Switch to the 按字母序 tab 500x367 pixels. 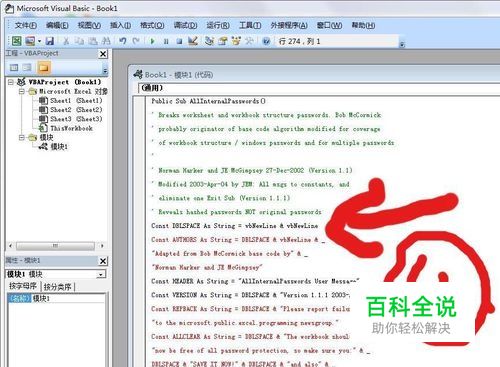(x=23, y=286)
